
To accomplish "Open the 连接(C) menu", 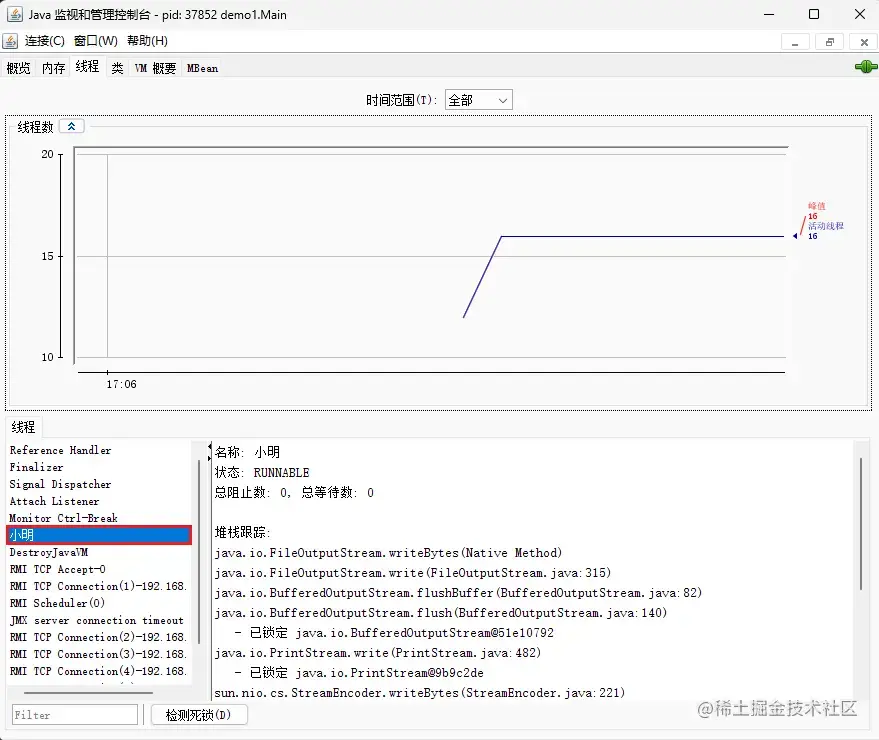I will click(x=44, y=41).
